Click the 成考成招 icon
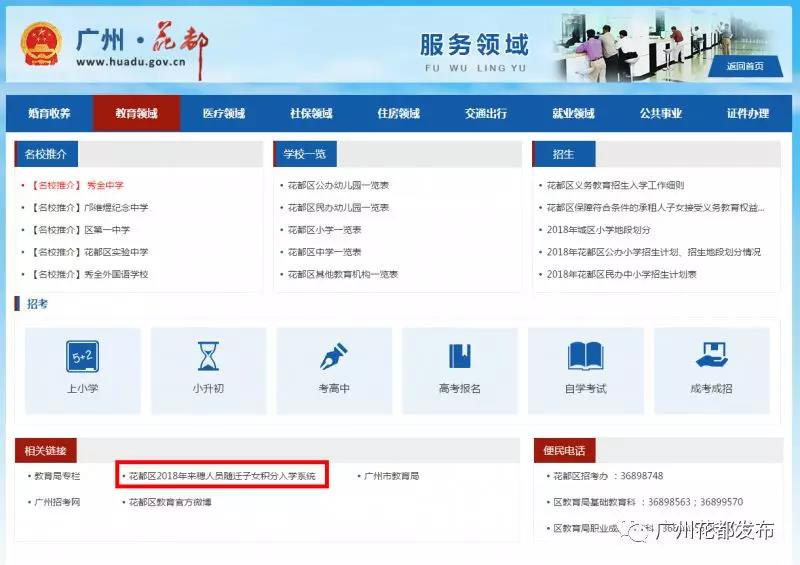This screenshot has width=800, height=565. (x=711, y=357)
